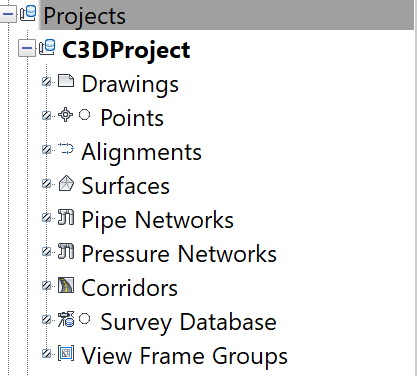Click the Survey Database instrument icon
The height and width of the screenshot is (376, 417).
66,319
